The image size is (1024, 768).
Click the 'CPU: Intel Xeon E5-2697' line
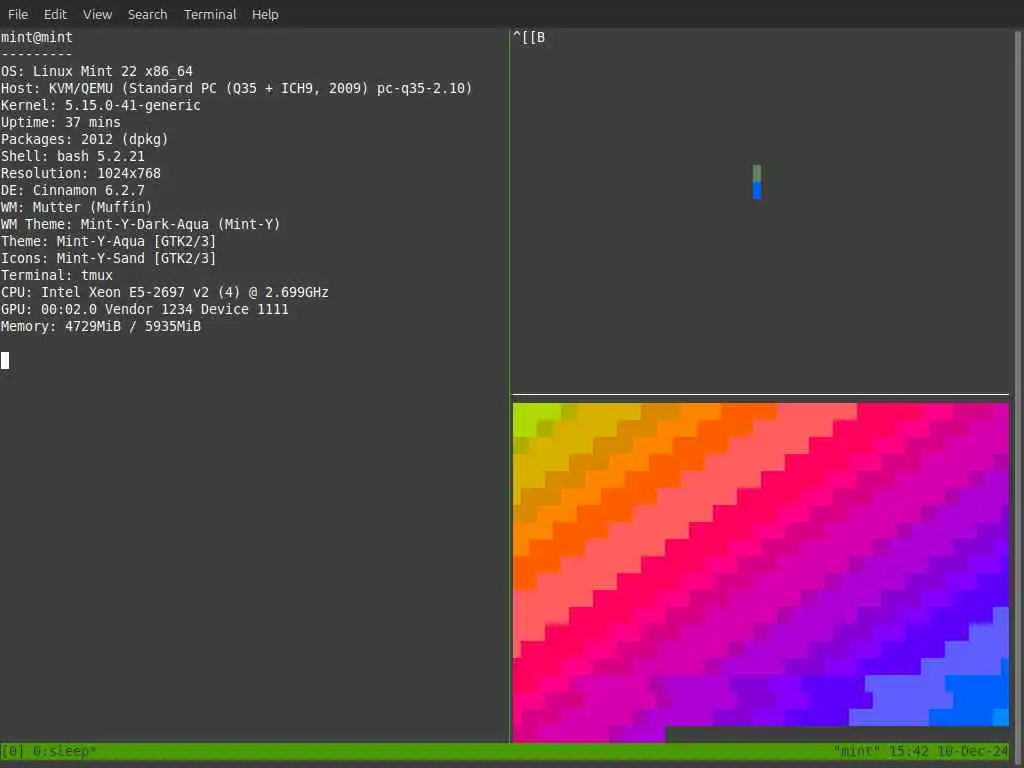pos(165,292)
